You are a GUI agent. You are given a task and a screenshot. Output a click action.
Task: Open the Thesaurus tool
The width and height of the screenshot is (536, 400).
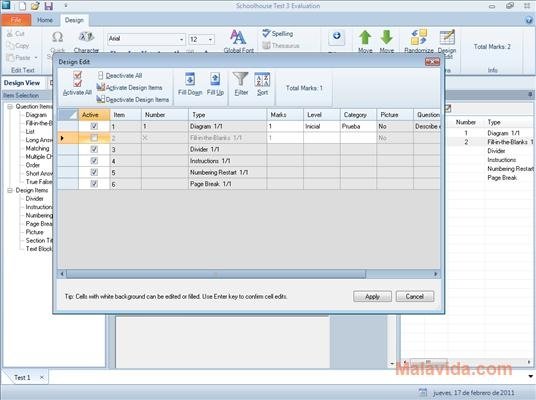click(x=281, y=45)
